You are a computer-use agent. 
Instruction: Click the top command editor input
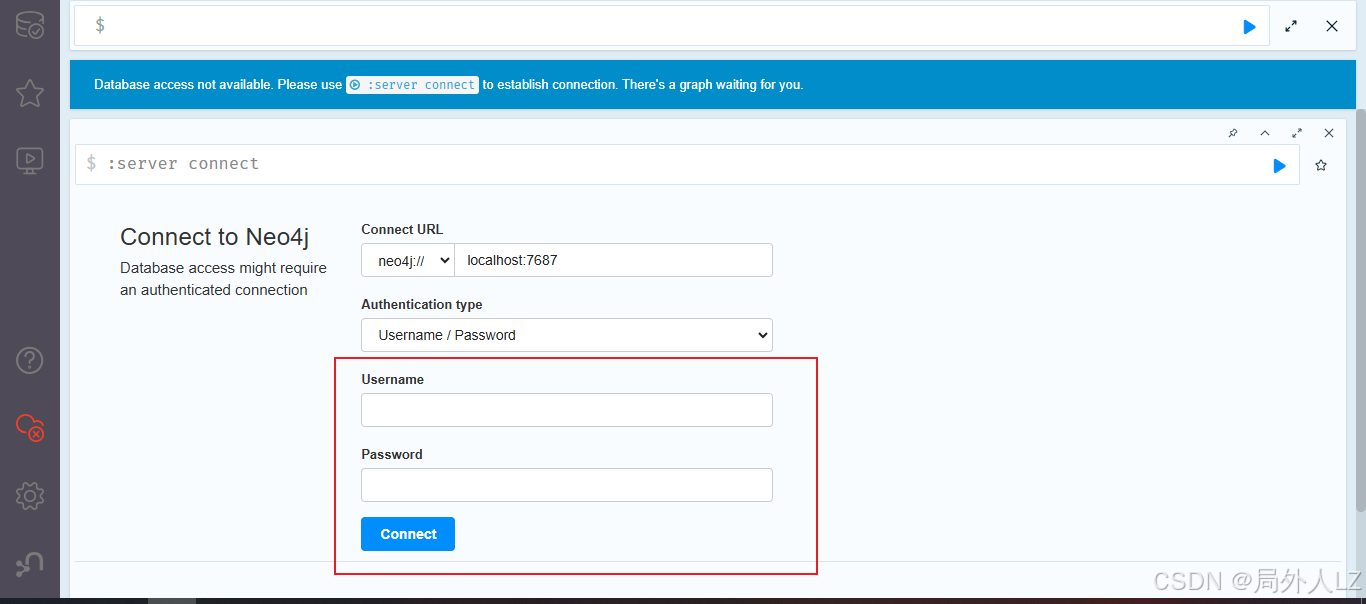point(670,26)
